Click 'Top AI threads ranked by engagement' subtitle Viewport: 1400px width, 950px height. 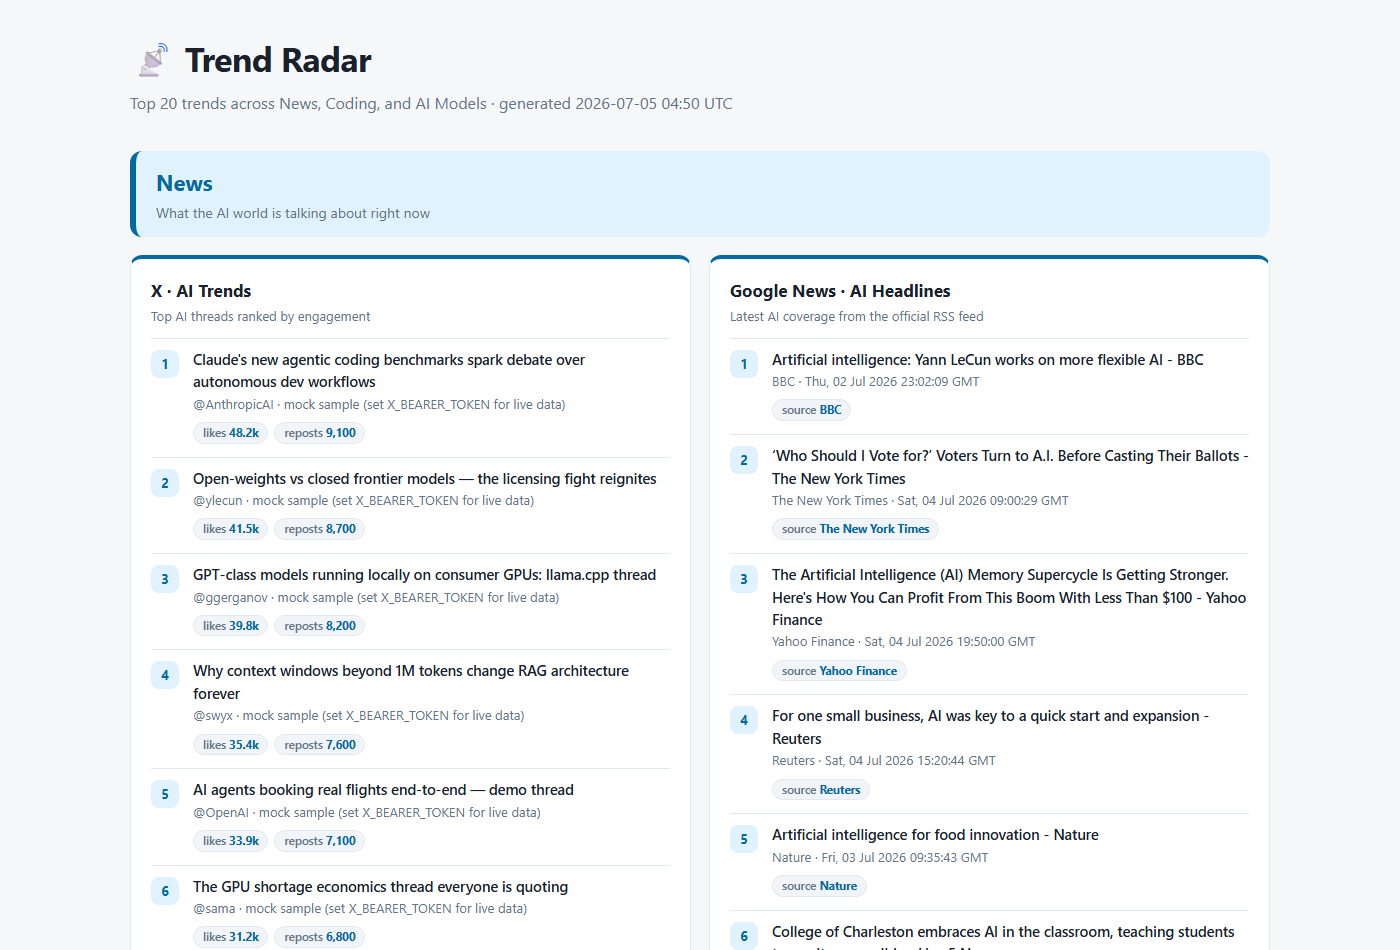pyautogui.click(x=260, y=317)
